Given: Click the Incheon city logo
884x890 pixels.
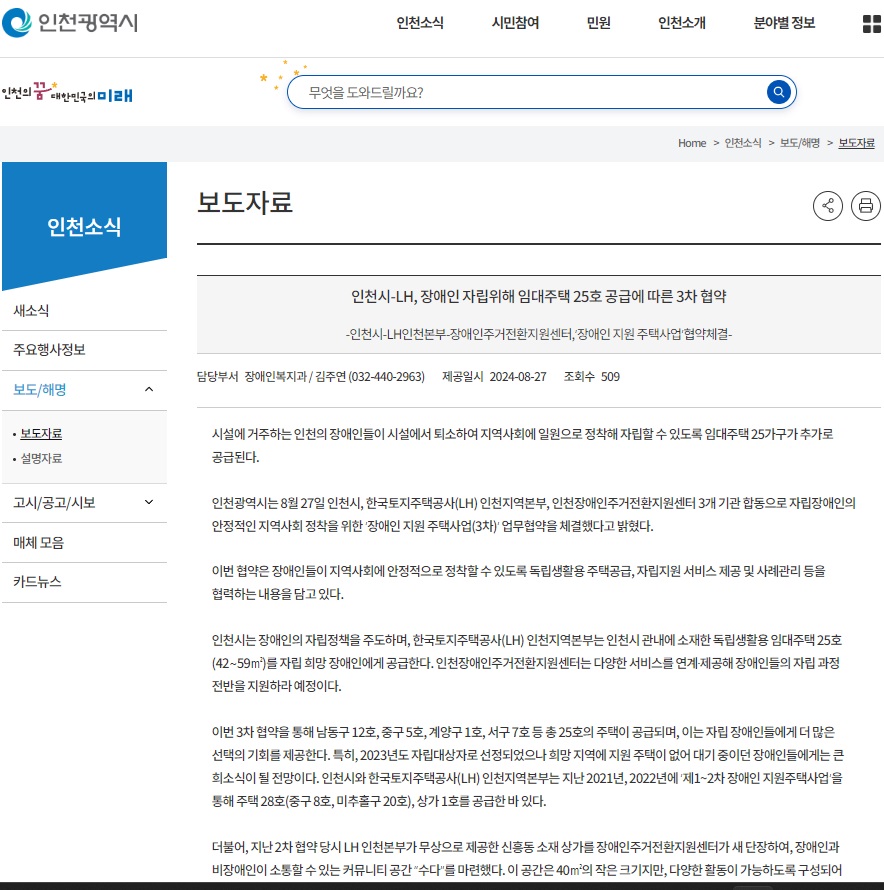Looking at the screenshot, I should [x=70, y=23].
